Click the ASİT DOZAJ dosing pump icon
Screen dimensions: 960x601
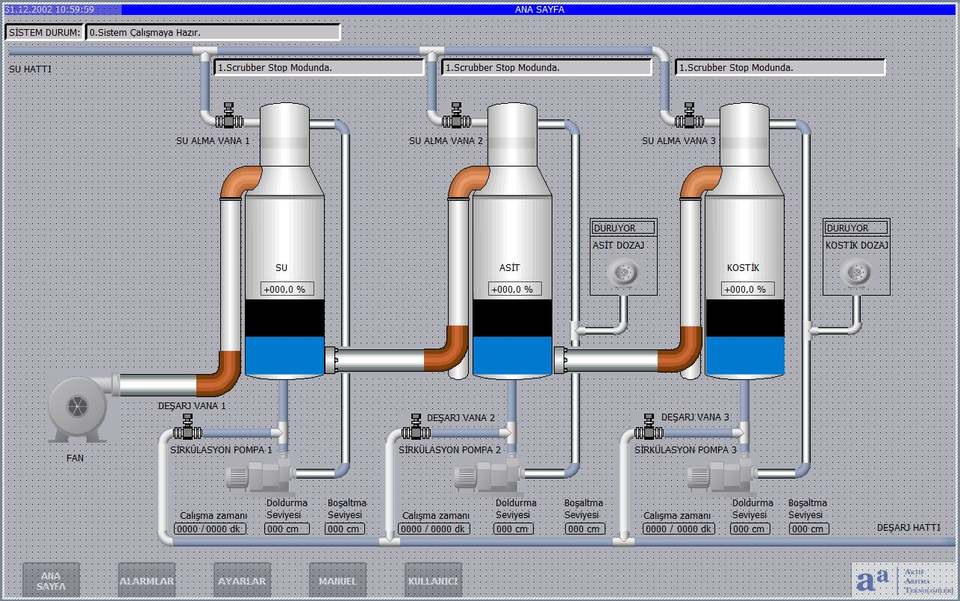[624, 271]
